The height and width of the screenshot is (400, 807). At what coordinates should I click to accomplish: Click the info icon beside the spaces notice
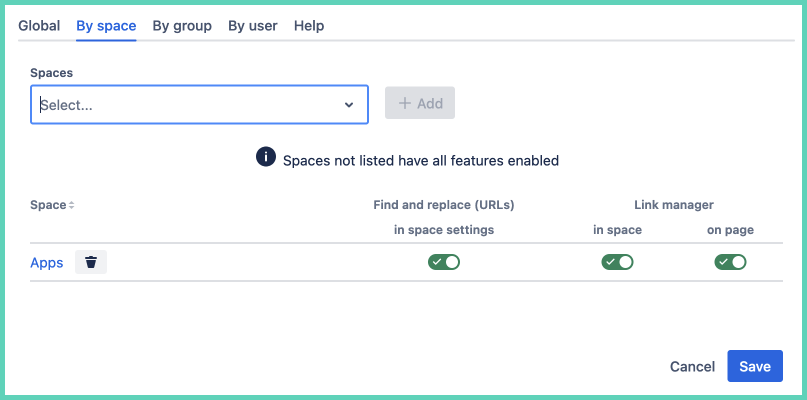(266, 158)
